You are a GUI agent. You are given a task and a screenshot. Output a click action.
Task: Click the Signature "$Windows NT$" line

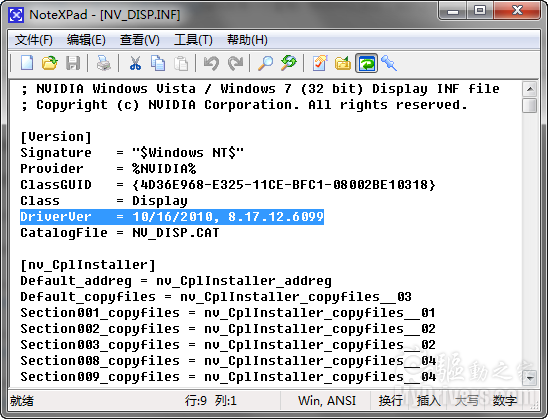(132, 153)
